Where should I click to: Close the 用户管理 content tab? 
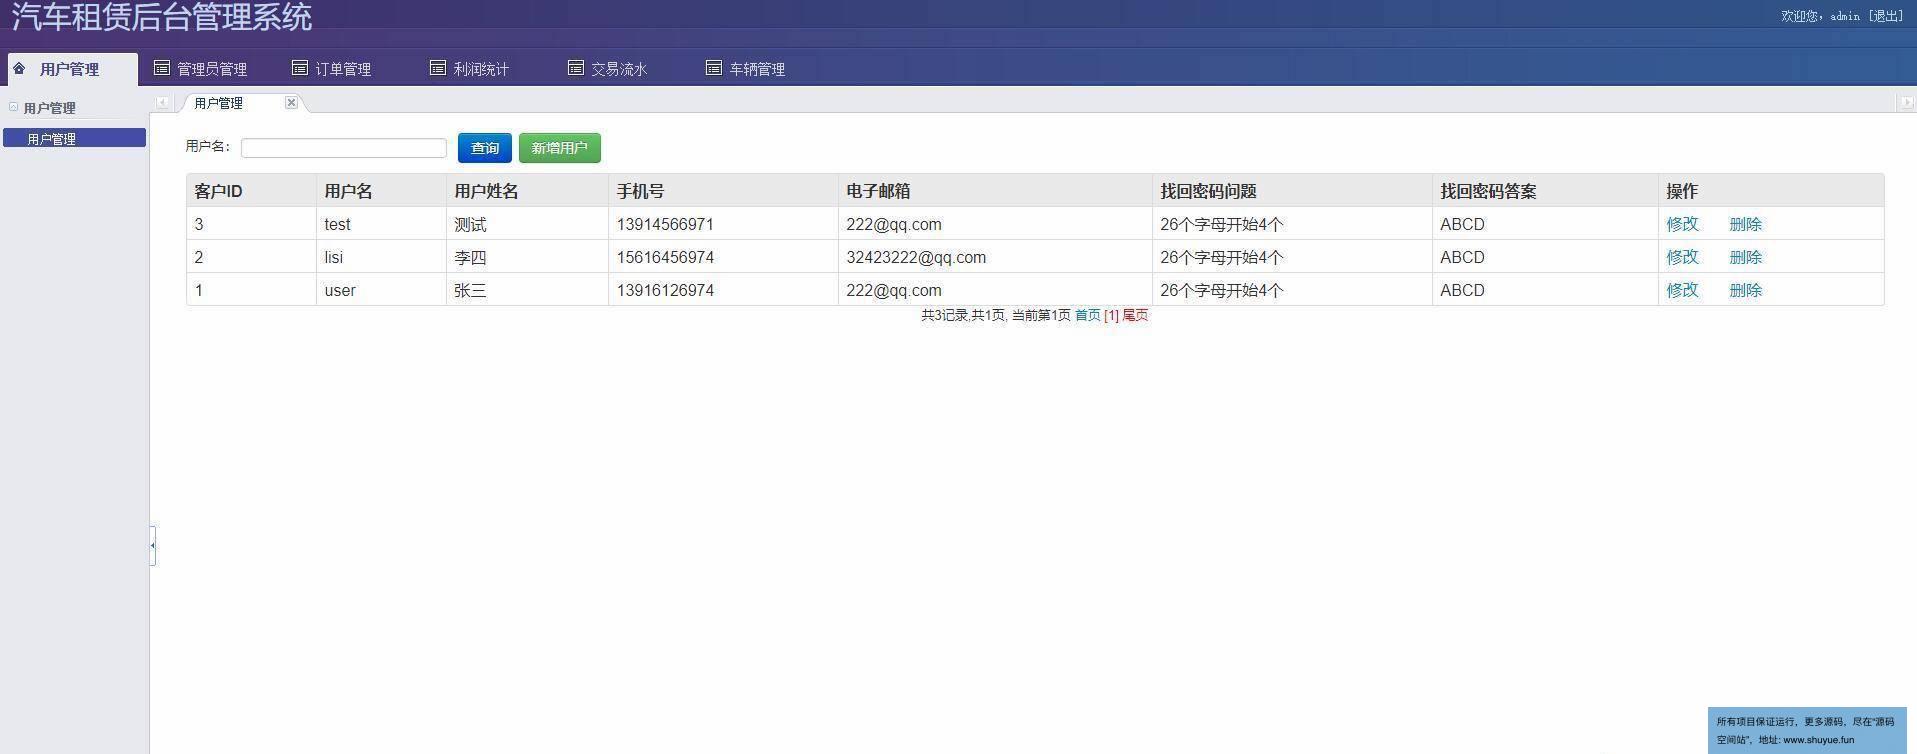(291, 102)
